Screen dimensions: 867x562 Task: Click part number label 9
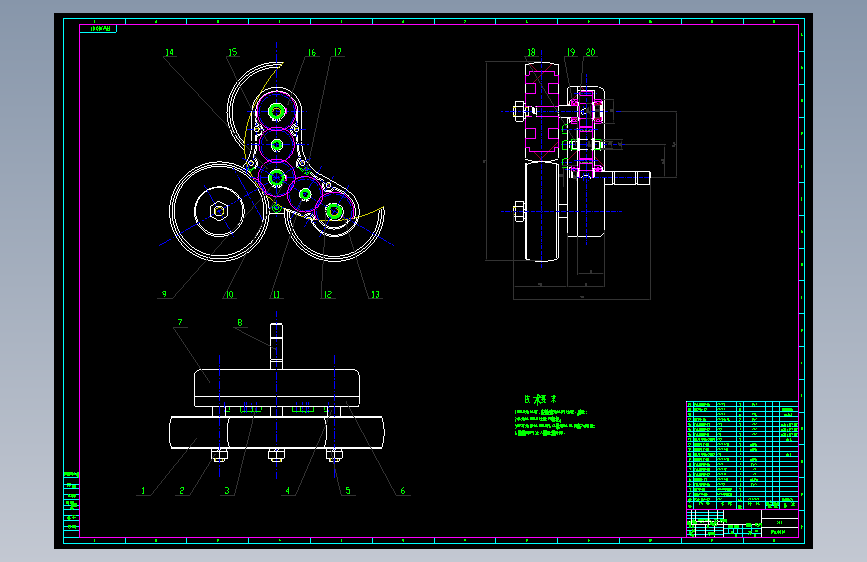point(164,294)
